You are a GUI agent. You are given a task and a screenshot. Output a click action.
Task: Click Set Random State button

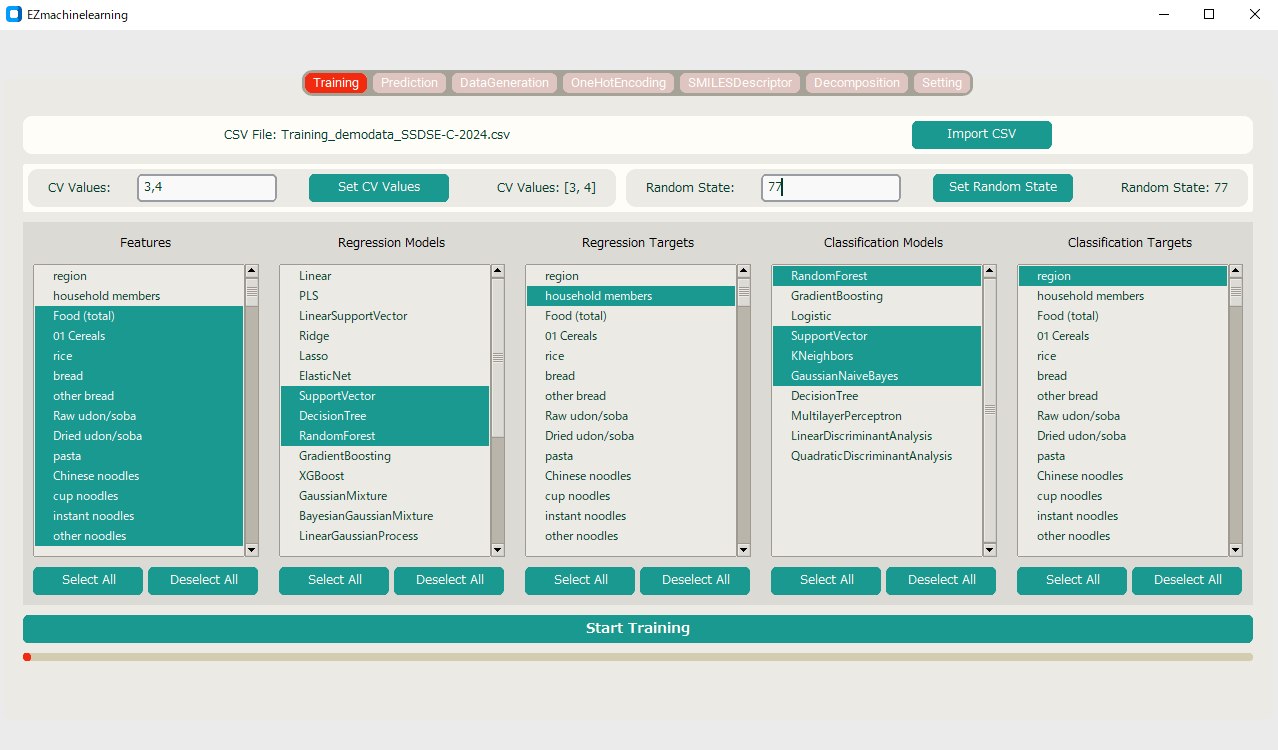(x=1002, y=187)
